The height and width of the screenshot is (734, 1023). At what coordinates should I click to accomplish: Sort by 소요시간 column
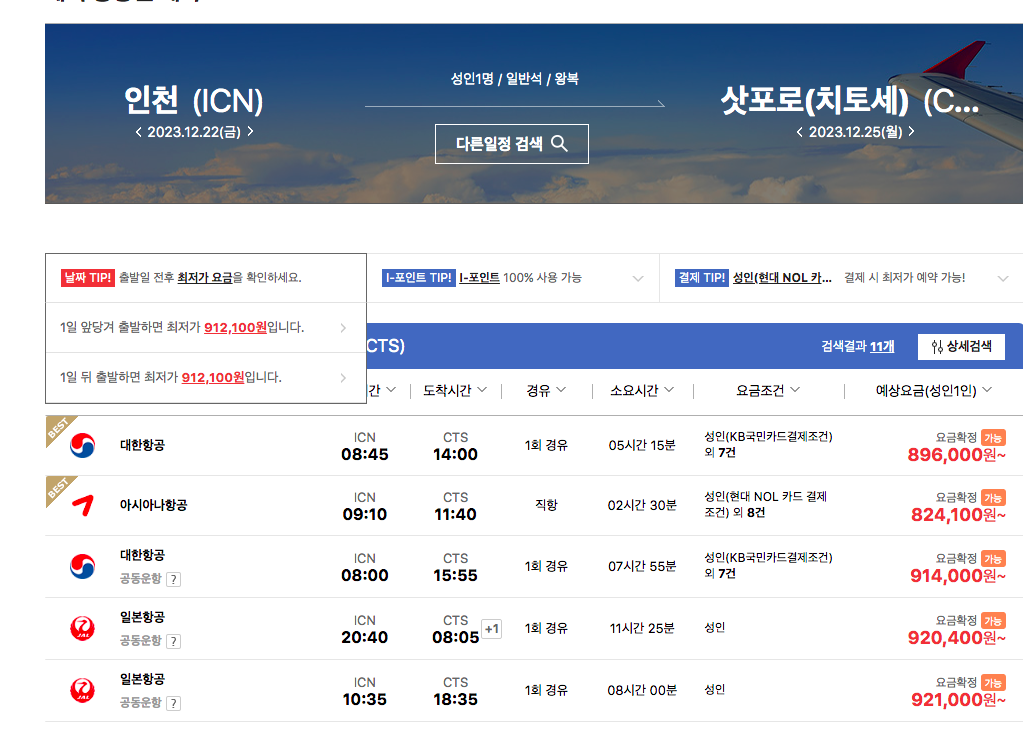point(642,390)
